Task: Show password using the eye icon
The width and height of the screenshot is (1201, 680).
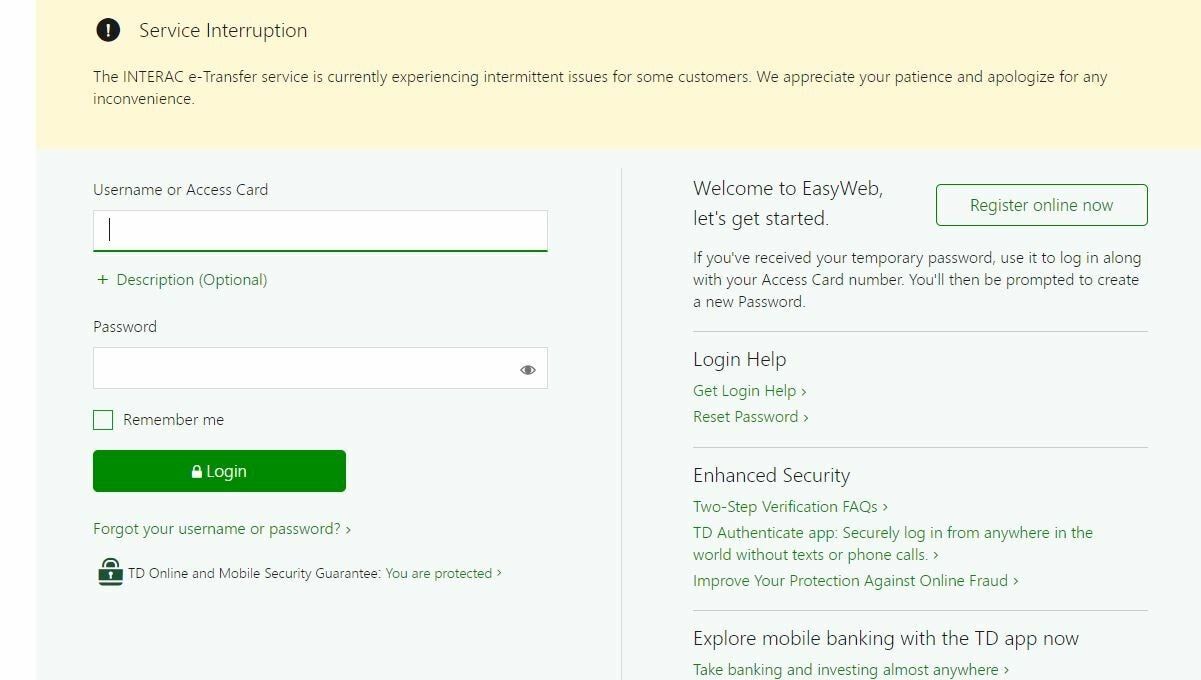Action: point(528,370)
